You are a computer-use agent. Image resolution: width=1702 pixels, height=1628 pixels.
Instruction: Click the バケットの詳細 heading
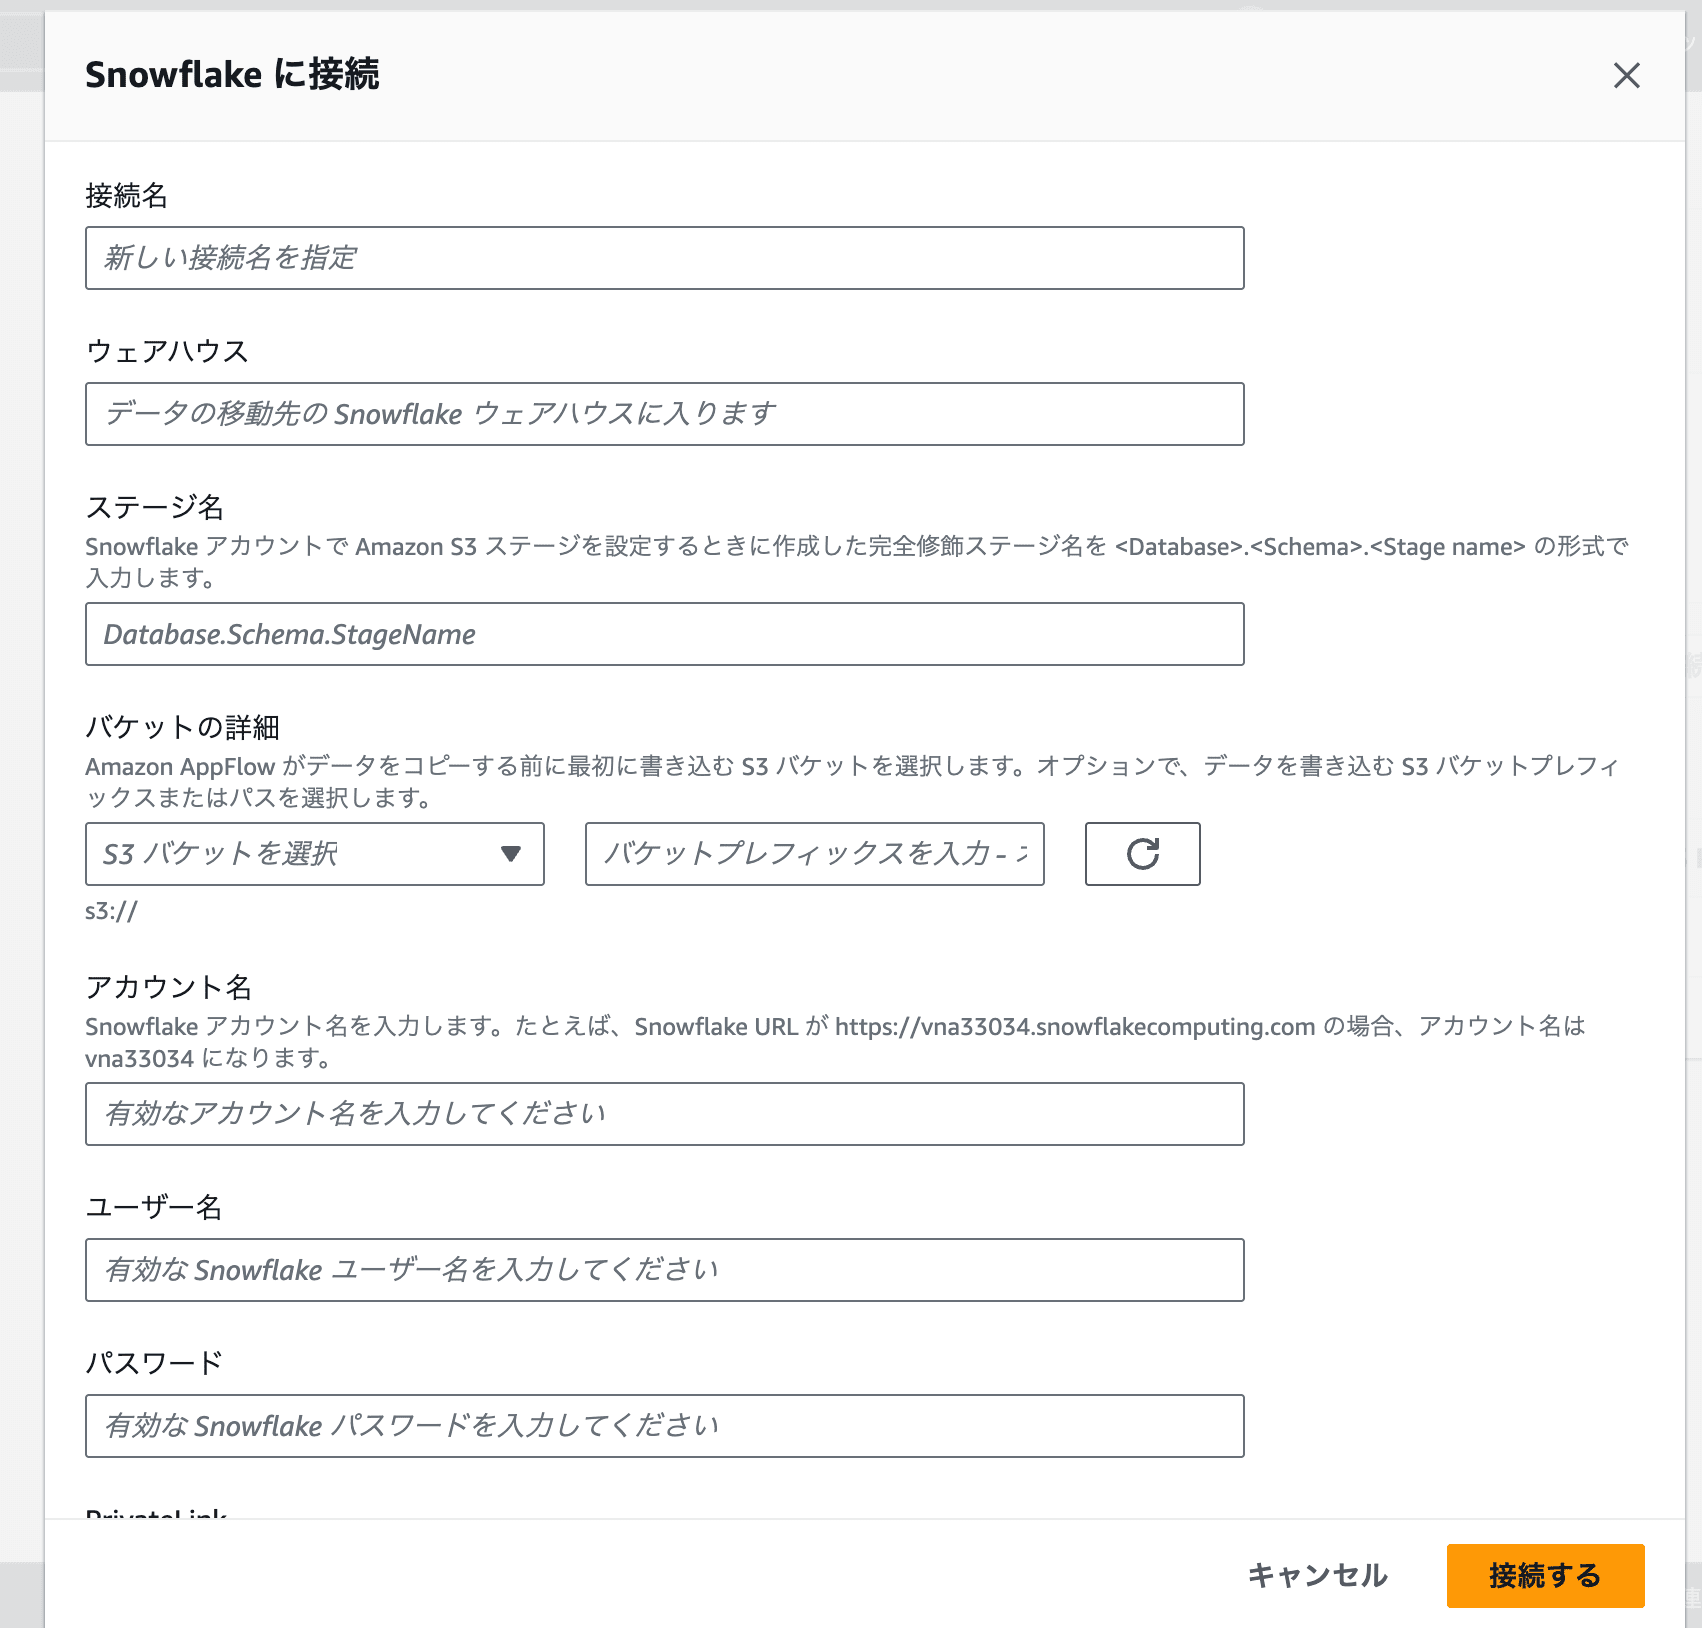pos(183,727)
